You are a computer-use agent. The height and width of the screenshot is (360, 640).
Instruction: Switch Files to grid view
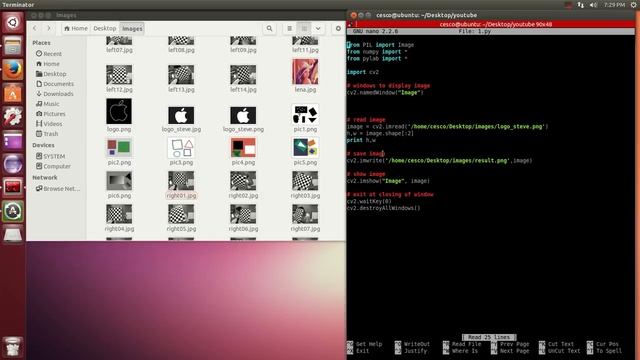(304, 29)
